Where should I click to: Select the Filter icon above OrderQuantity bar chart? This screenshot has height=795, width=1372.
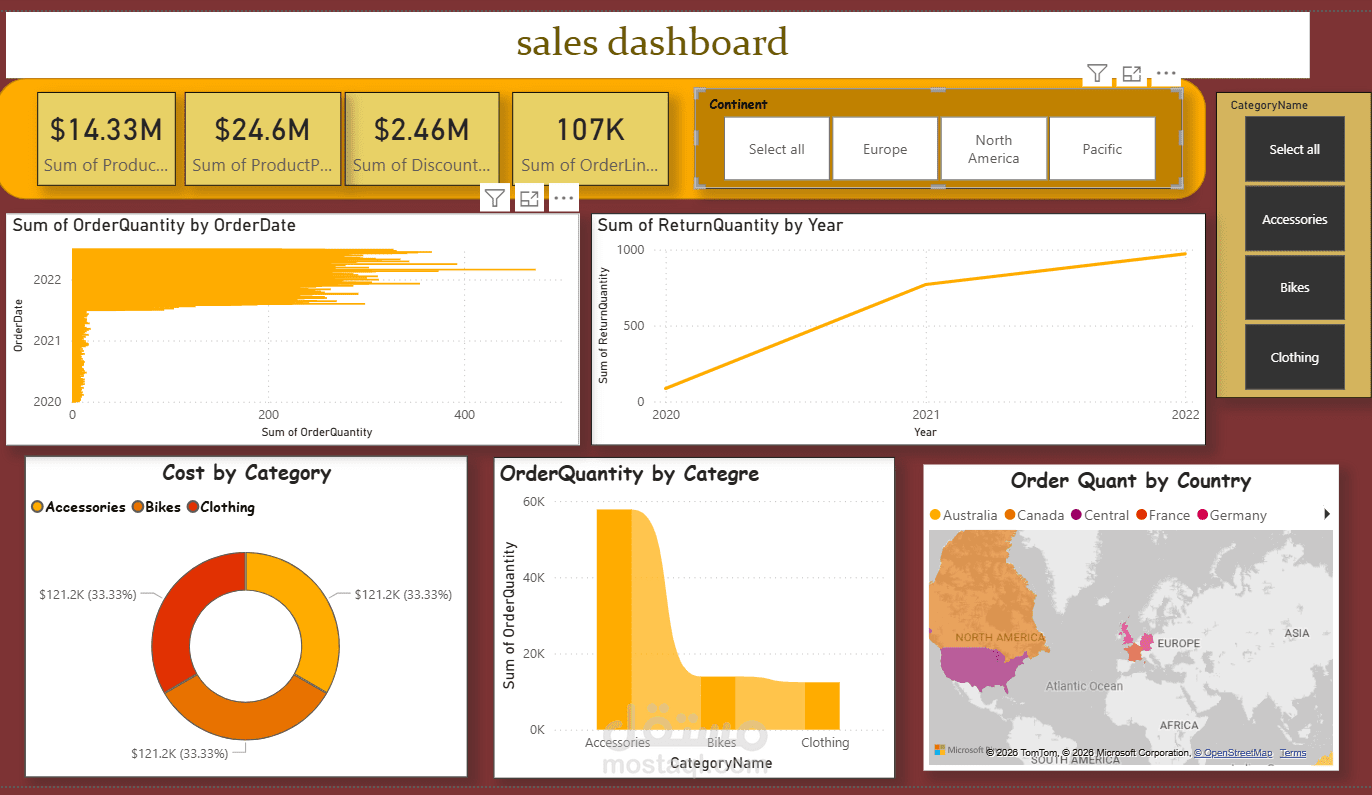tap(495, 197)
